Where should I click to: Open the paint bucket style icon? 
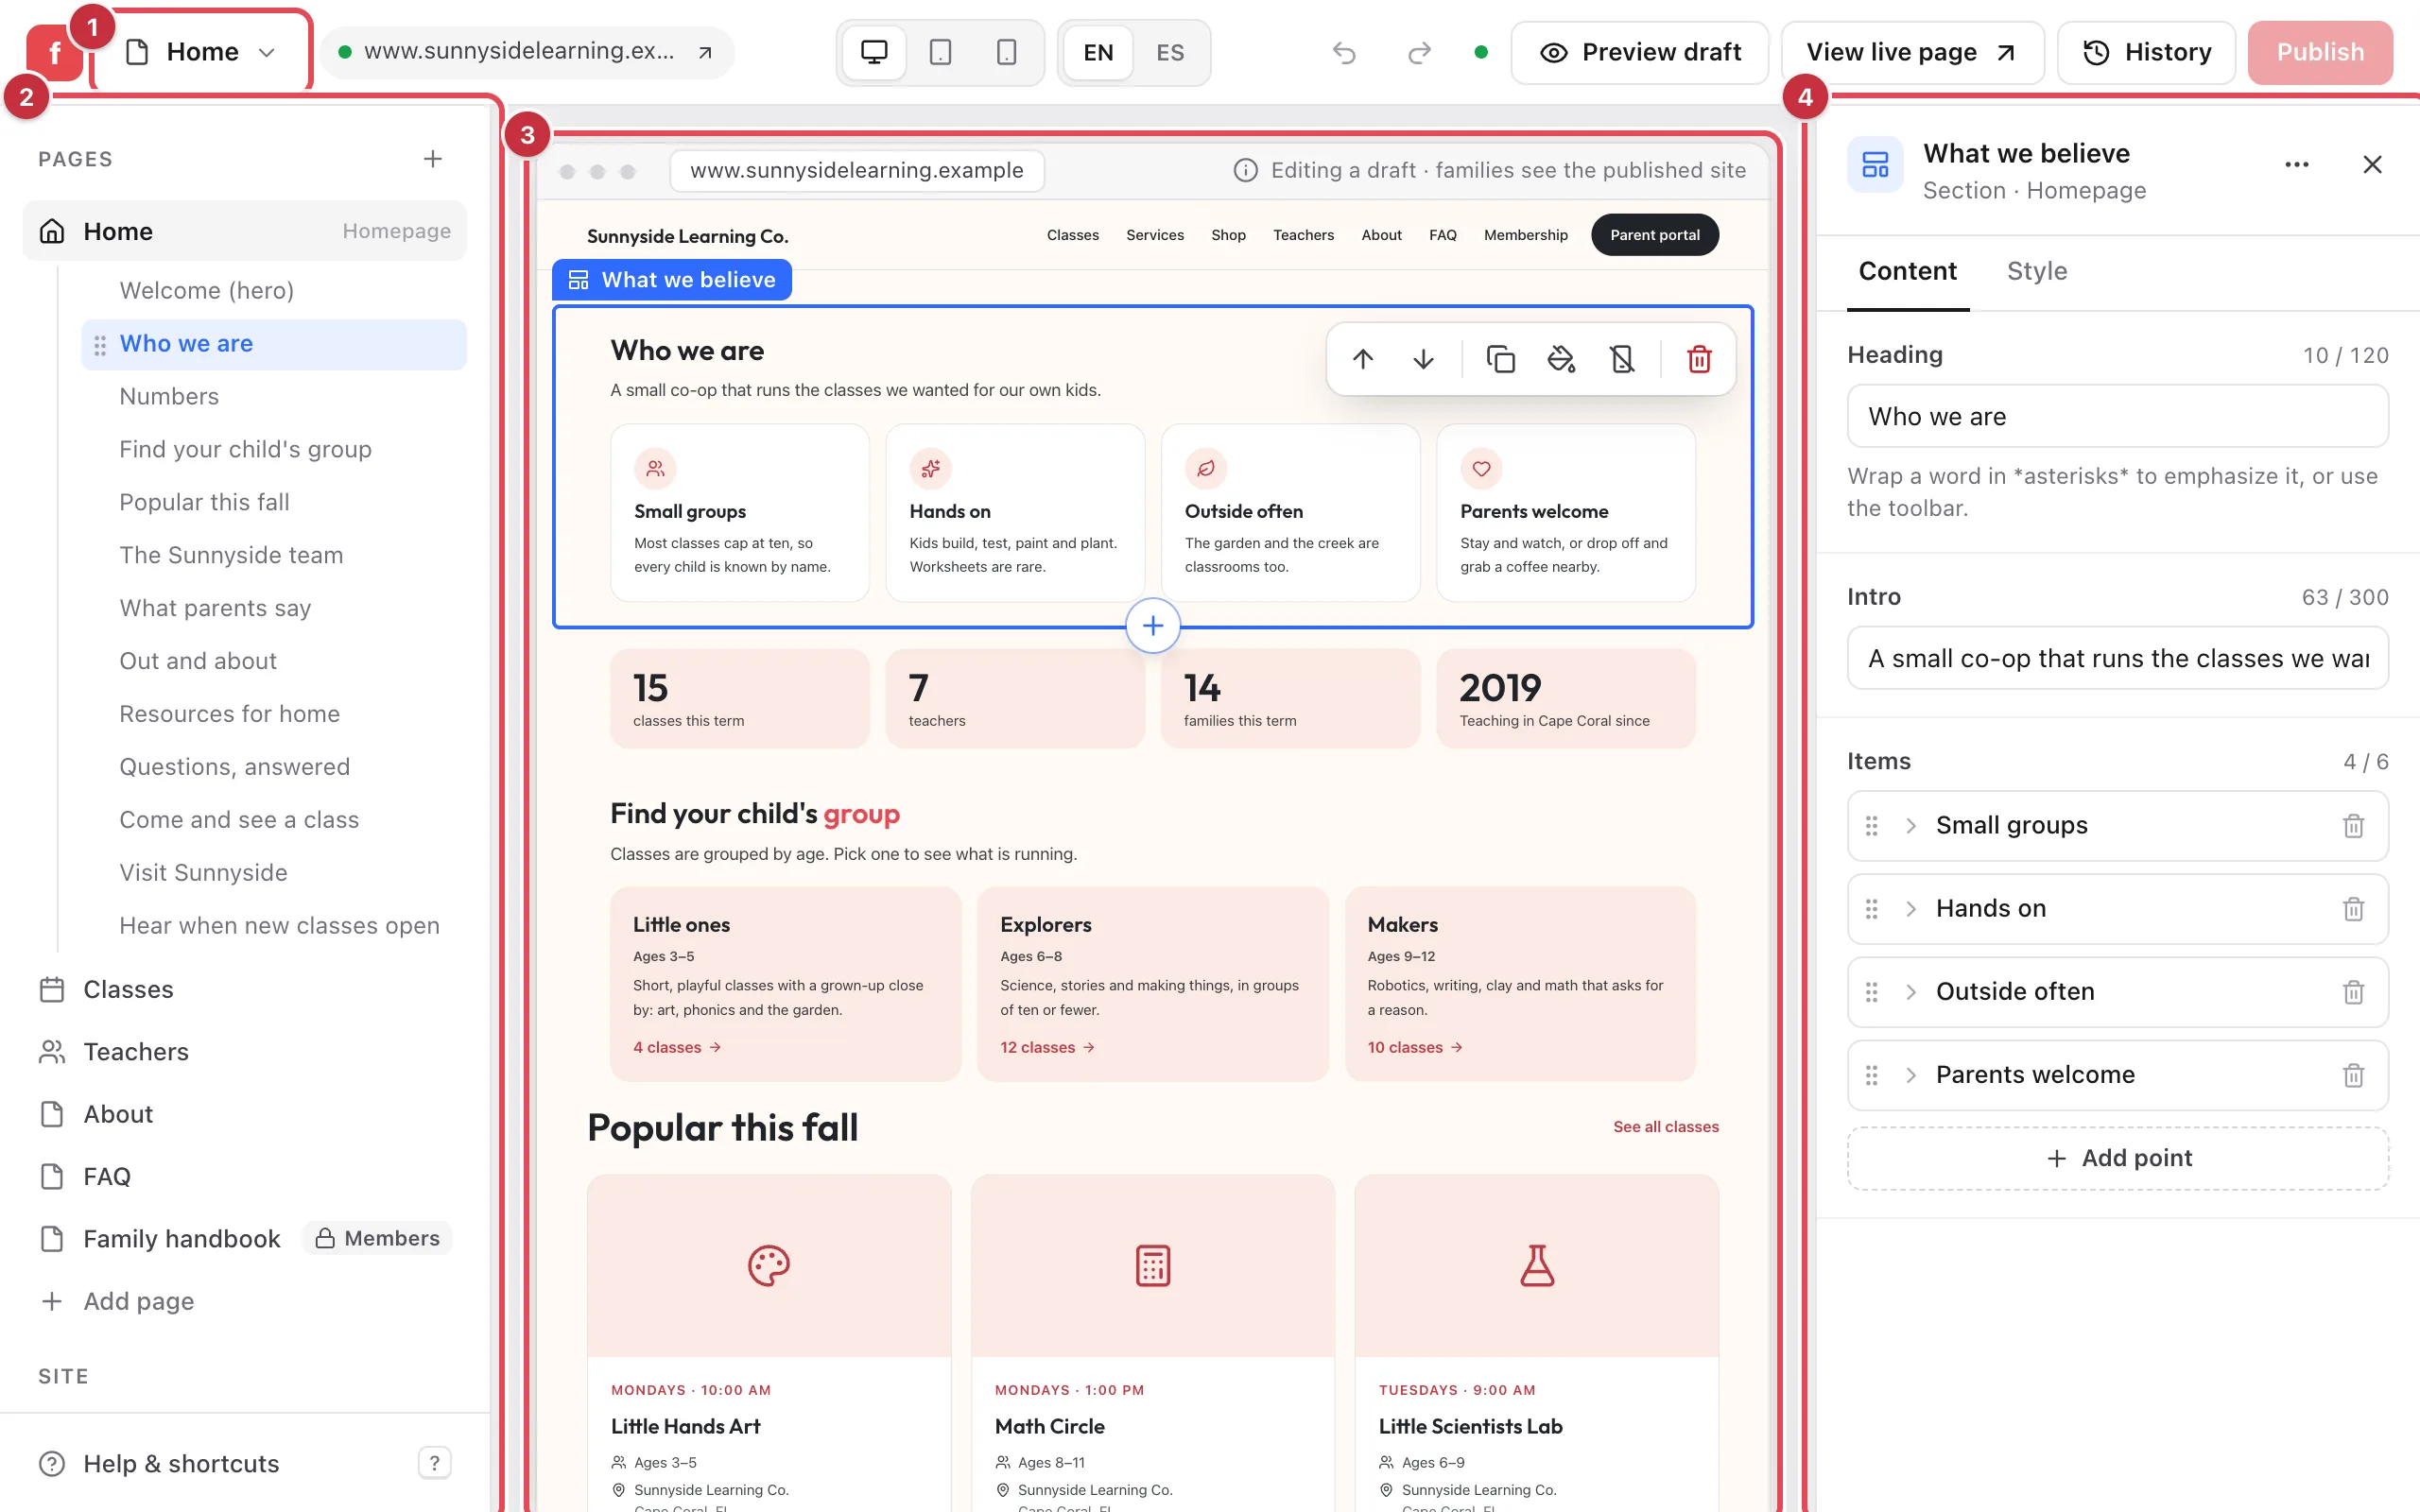(1561, 359)
